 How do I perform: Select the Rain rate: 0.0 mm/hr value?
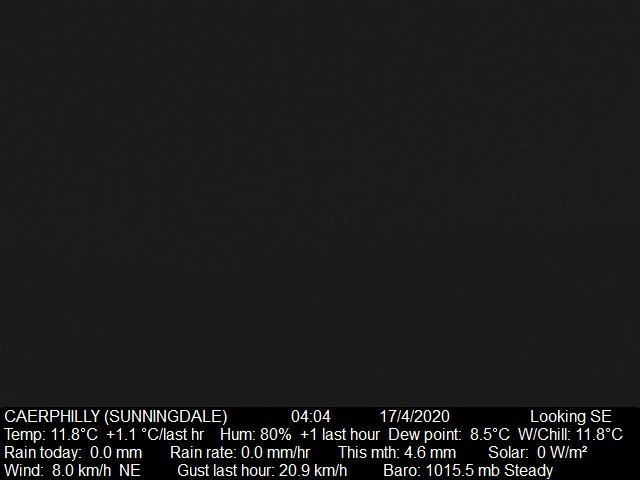(240, 453)
